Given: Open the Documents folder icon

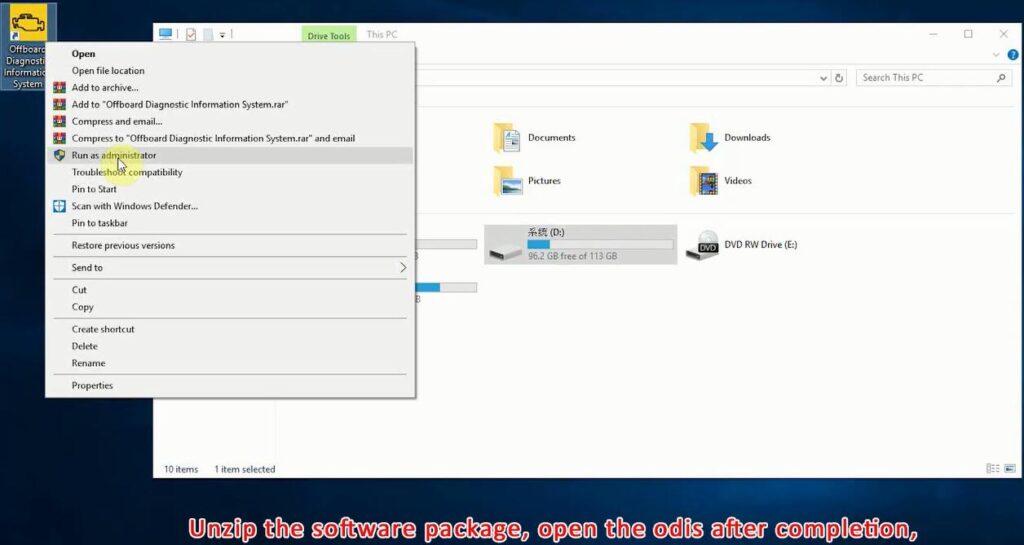Looking at the screenshot, I should tap(507, 138).
